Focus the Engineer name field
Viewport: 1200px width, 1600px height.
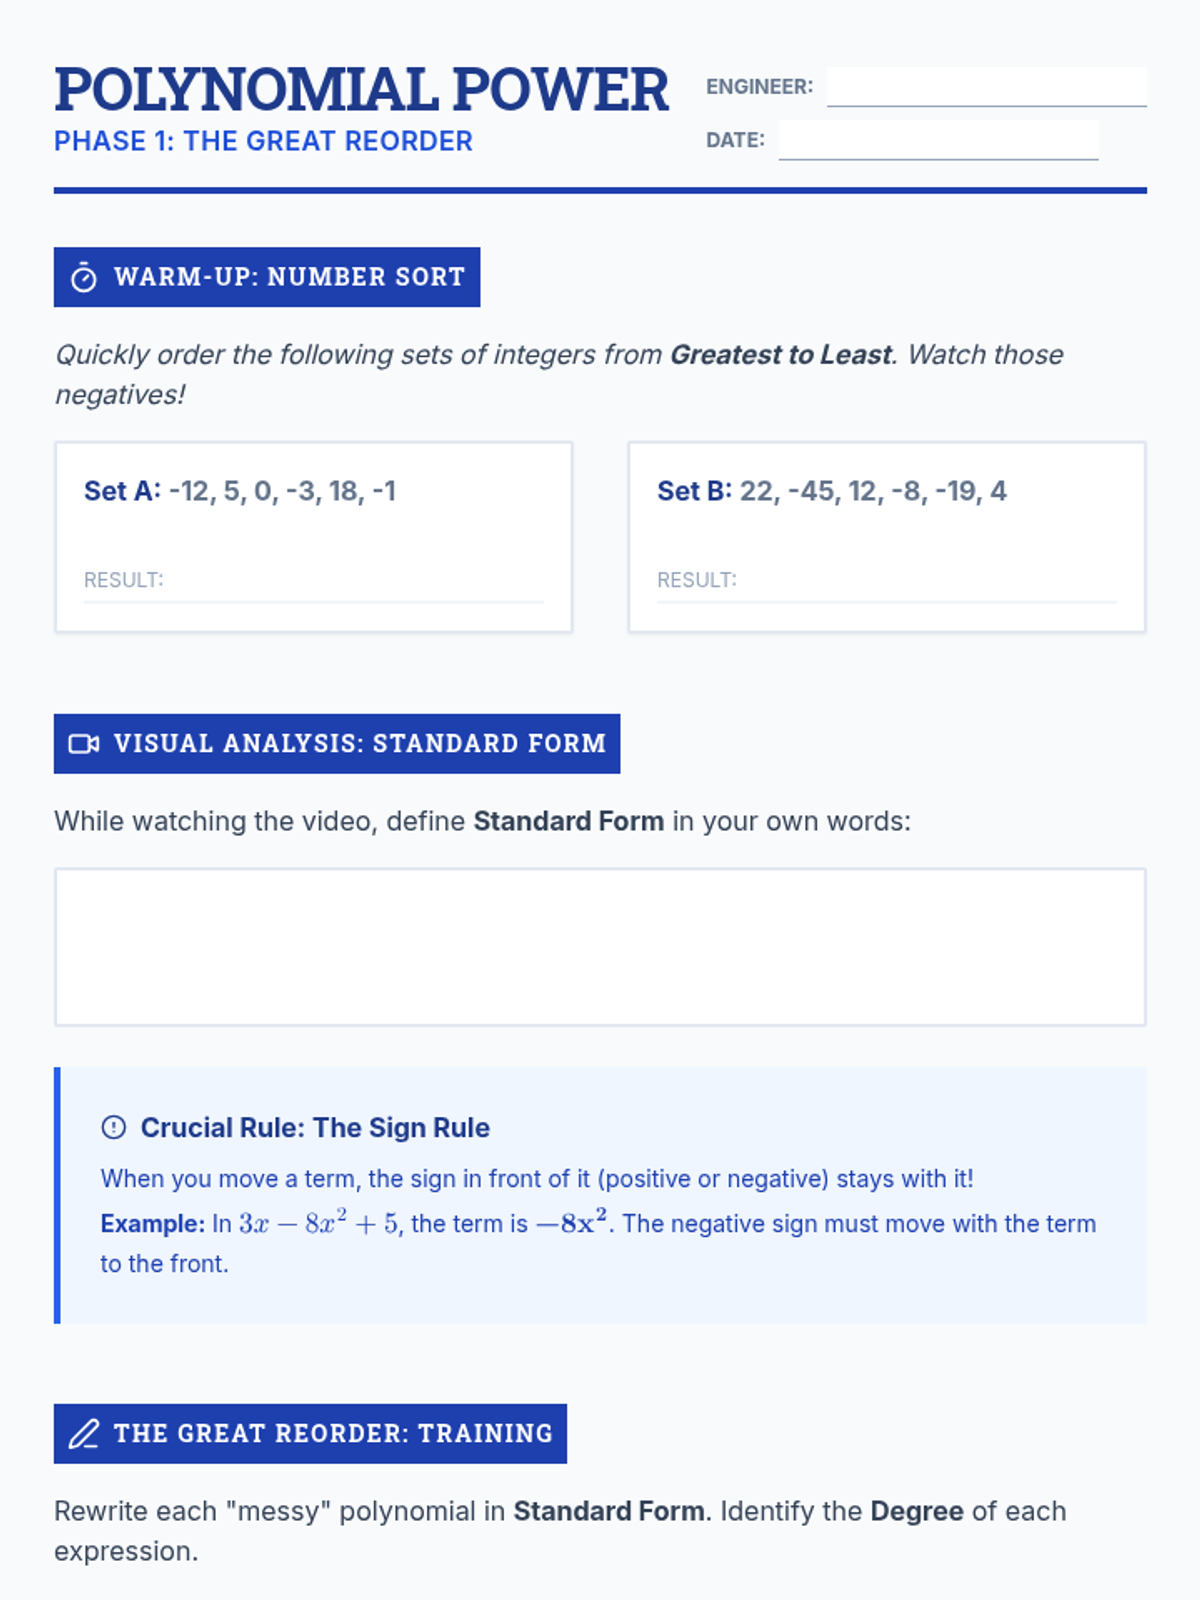[x=986, y=87]
